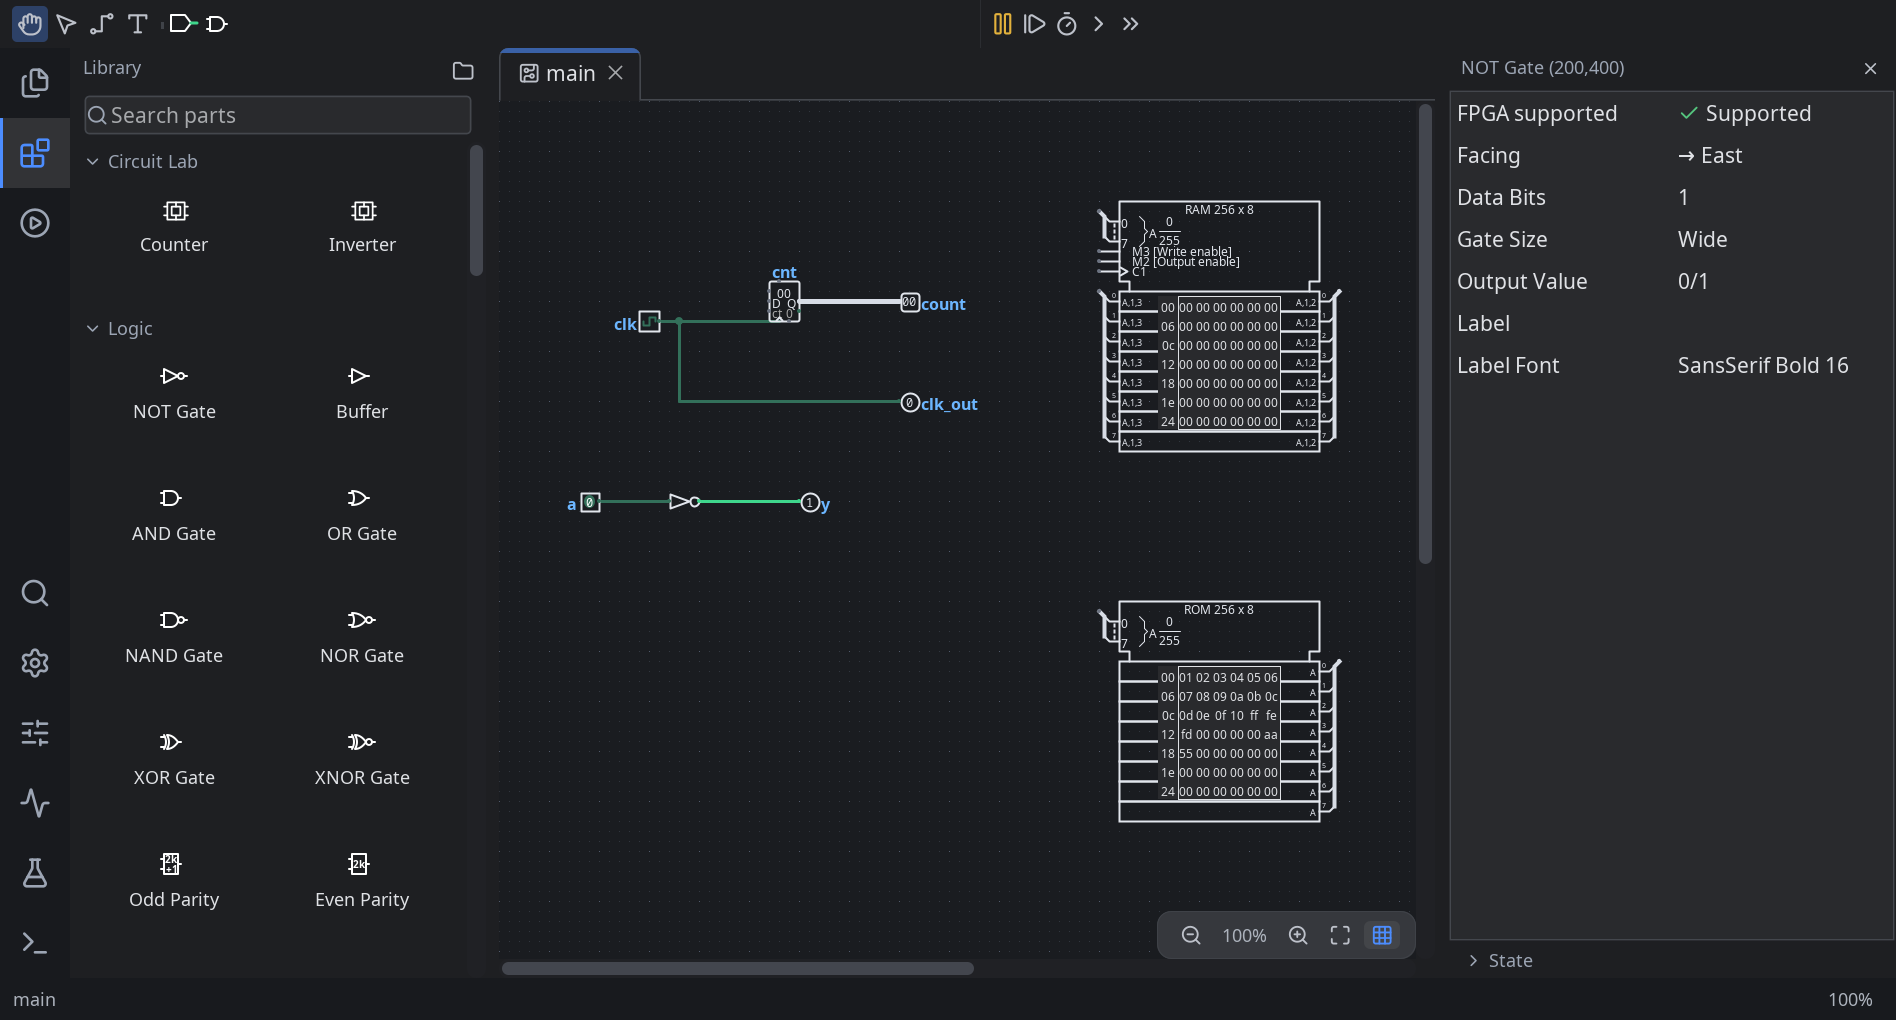Click the 100% zoom level button
1896x1020 pixels.
(x=1244, y=935)
